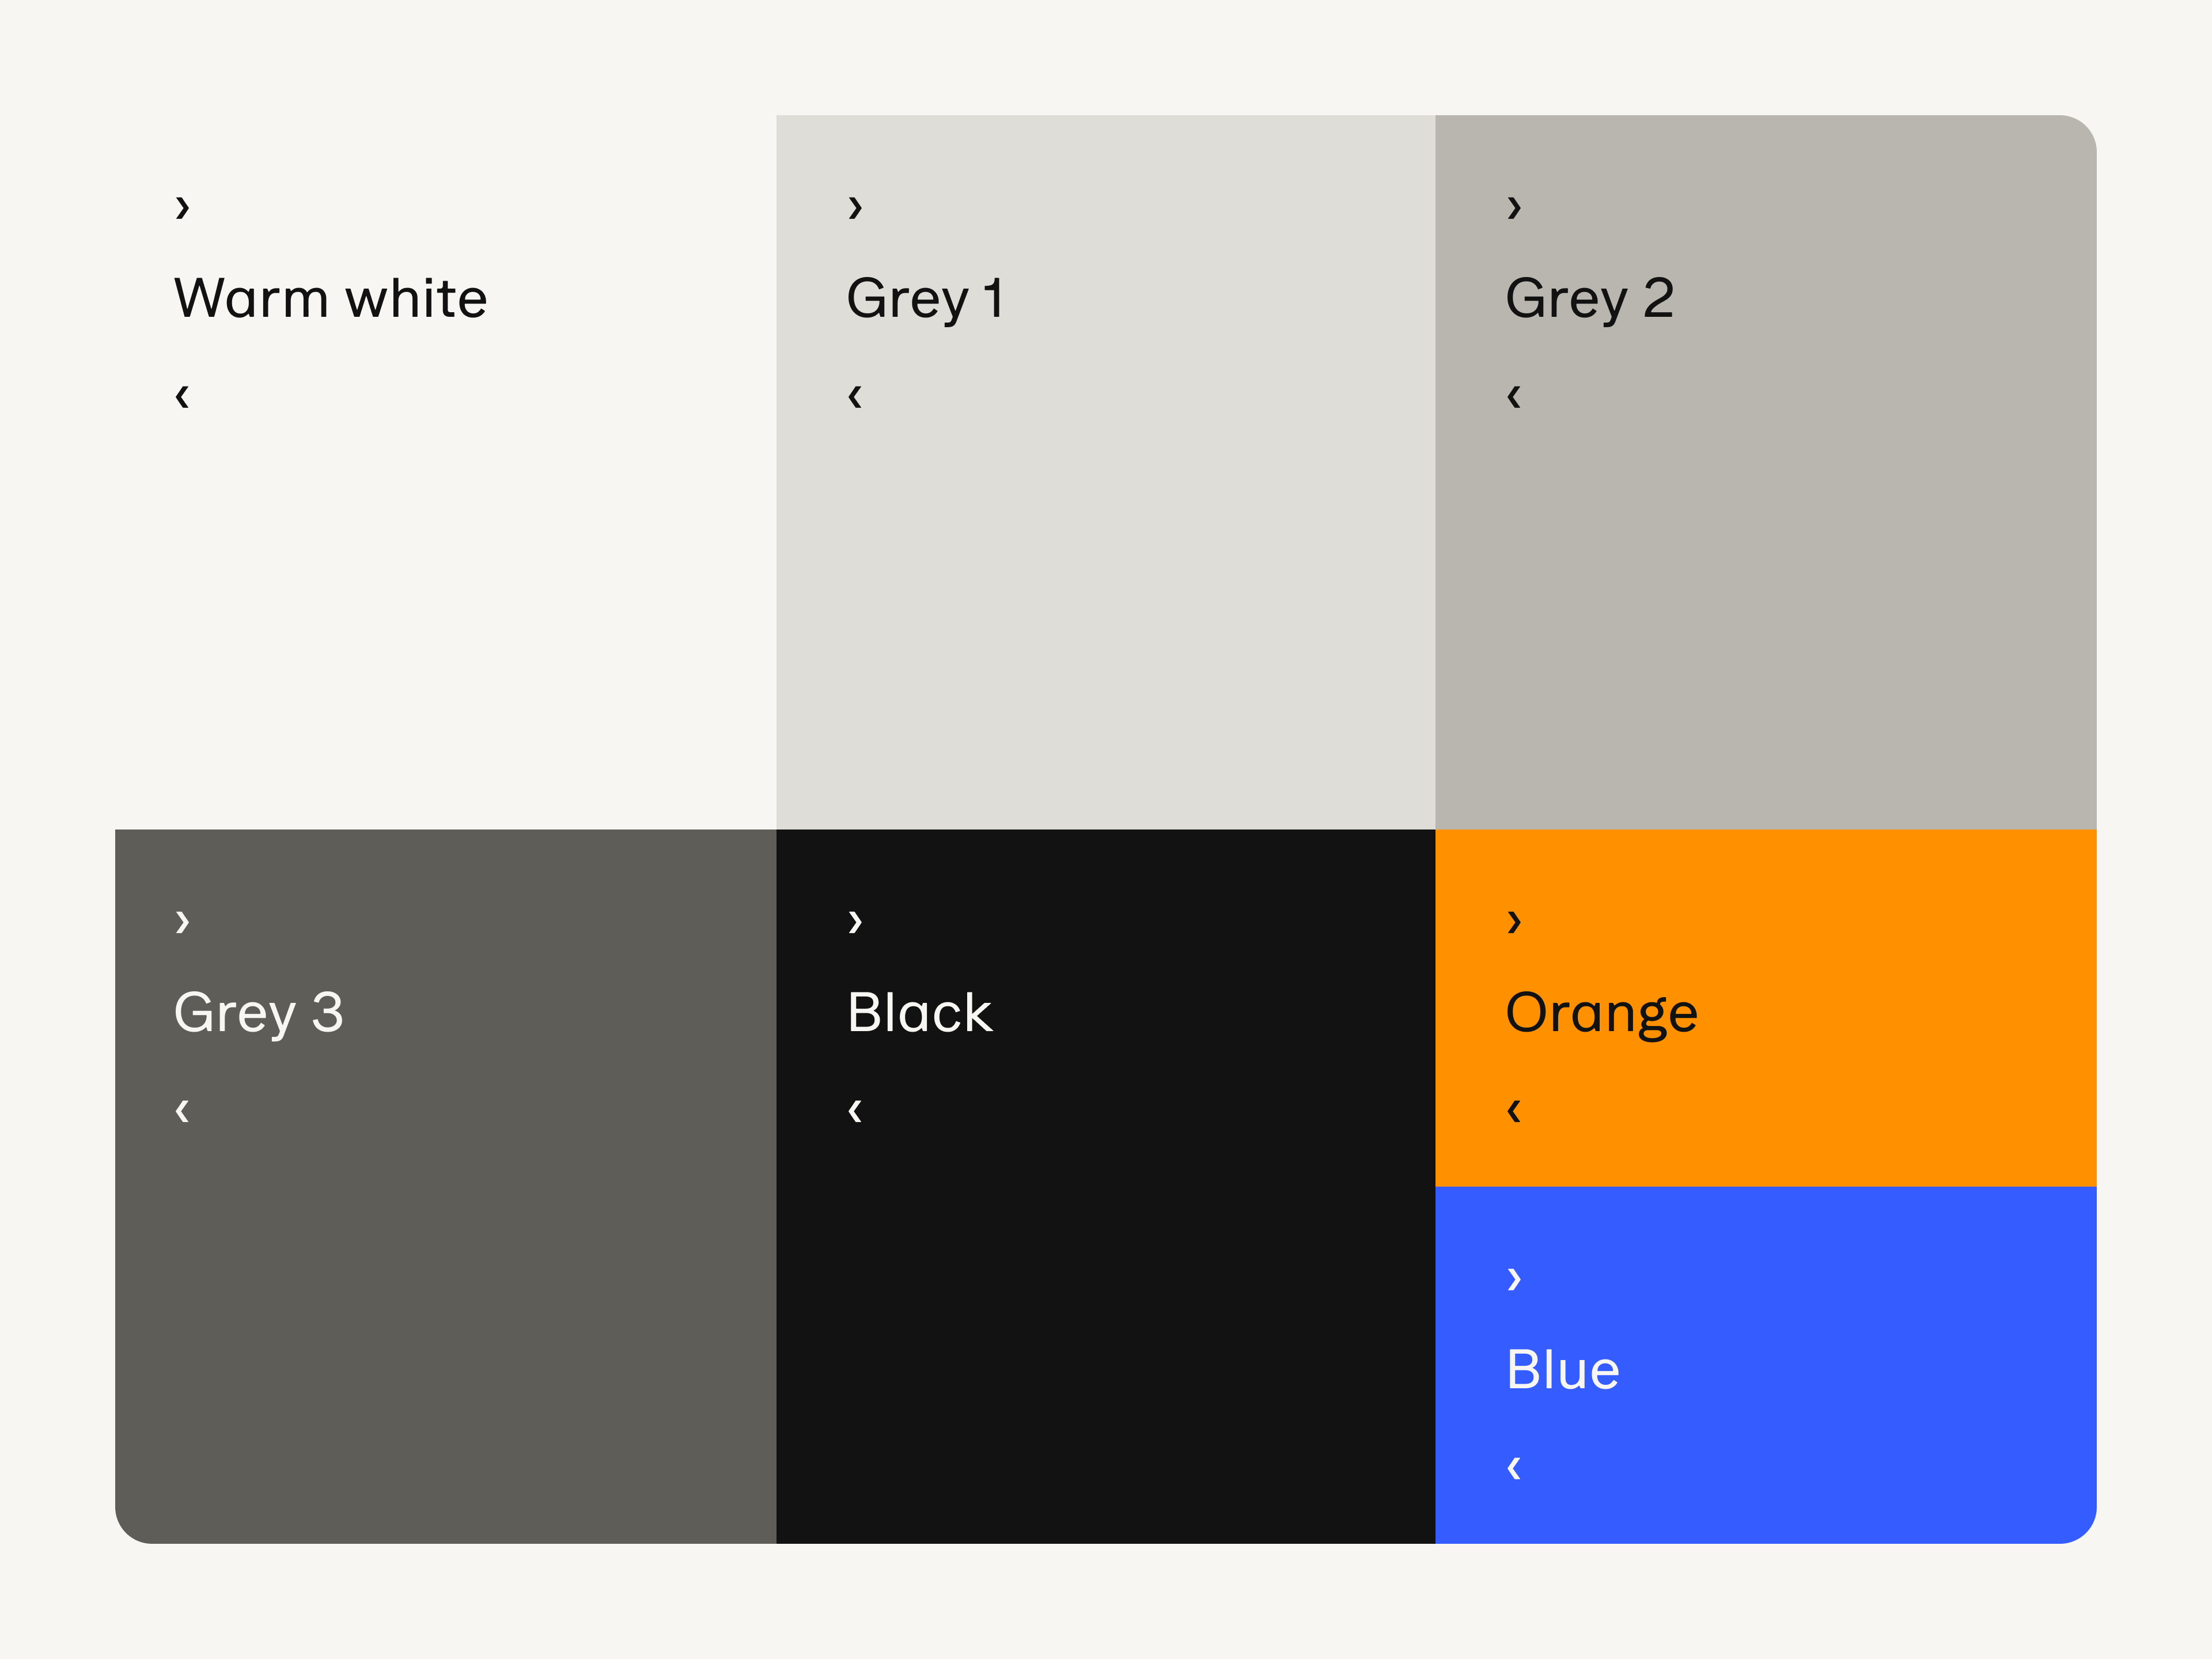This screenshot has width=2212, height=1659.
Task: Click the Black swatch label text
Action: pyautogui.click(x=919, y=1012)
